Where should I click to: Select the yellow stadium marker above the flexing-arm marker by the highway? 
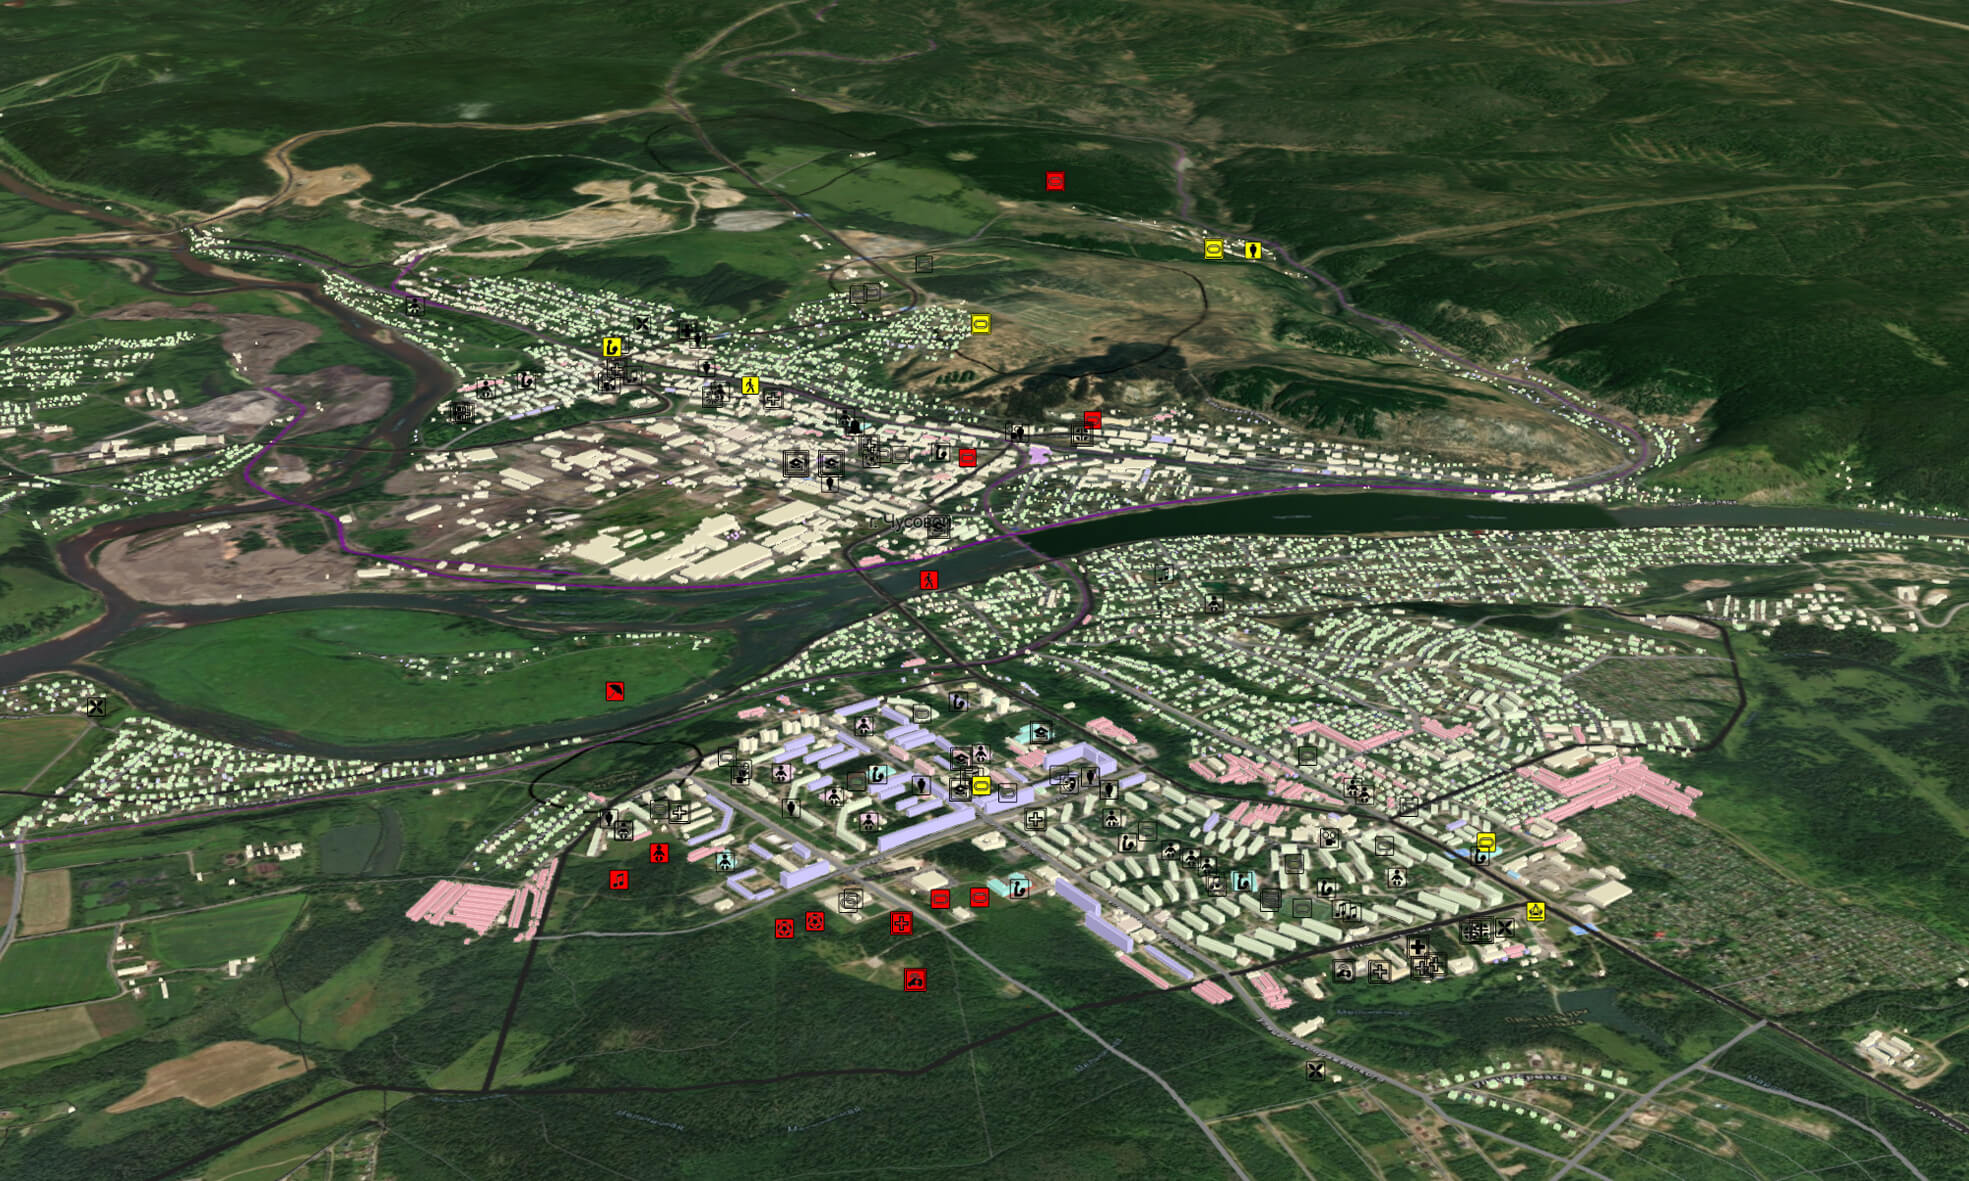point(1486,843)
